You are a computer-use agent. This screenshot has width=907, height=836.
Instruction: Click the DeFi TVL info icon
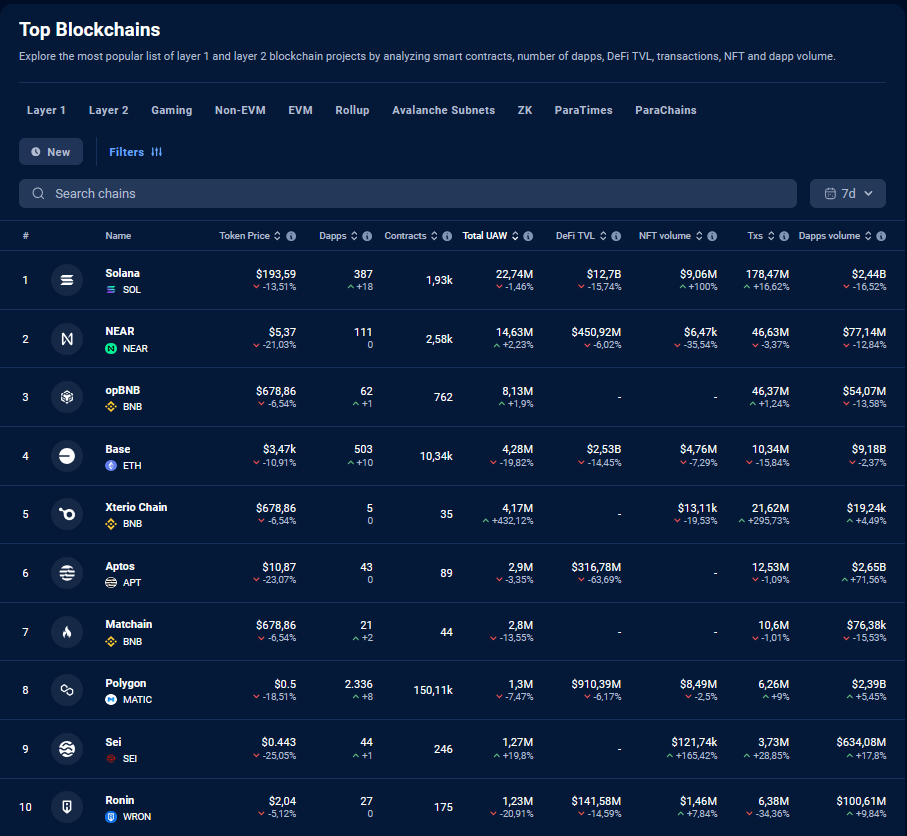pyautogui.click(x=616, y=236)
